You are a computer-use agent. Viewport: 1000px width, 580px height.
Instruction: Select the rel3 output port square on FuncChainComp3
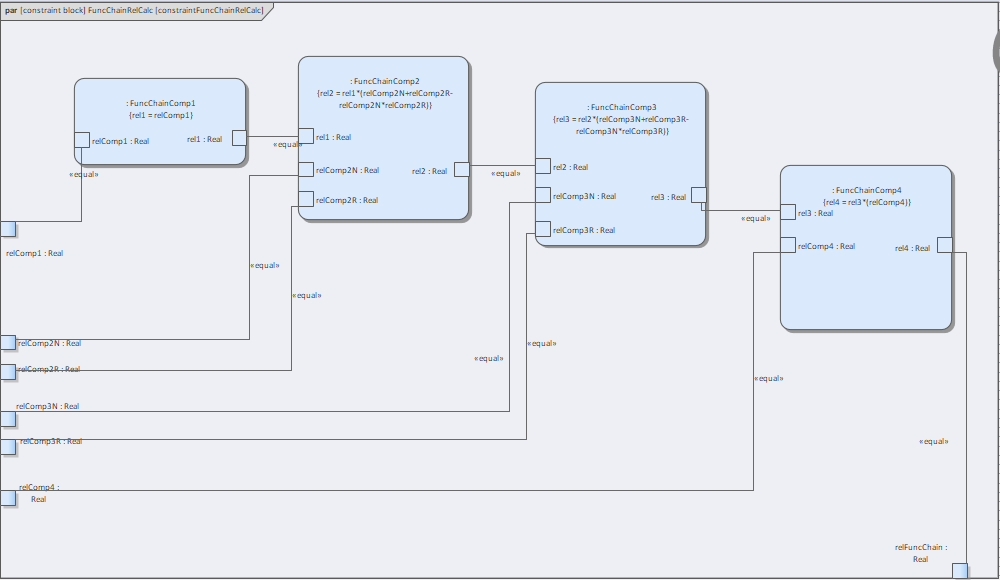[x=699, y=195]
